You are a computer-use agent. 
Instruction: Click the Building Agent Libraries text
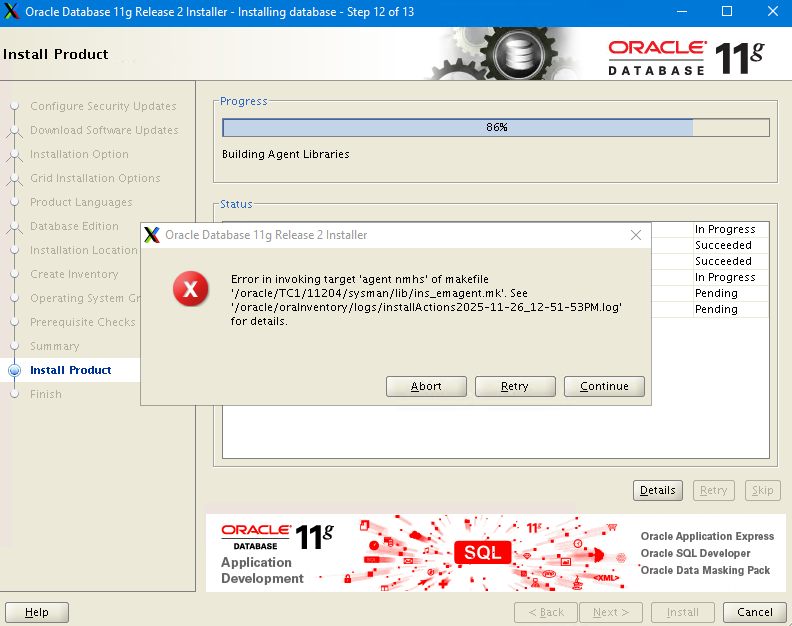[x=285, y=154]
